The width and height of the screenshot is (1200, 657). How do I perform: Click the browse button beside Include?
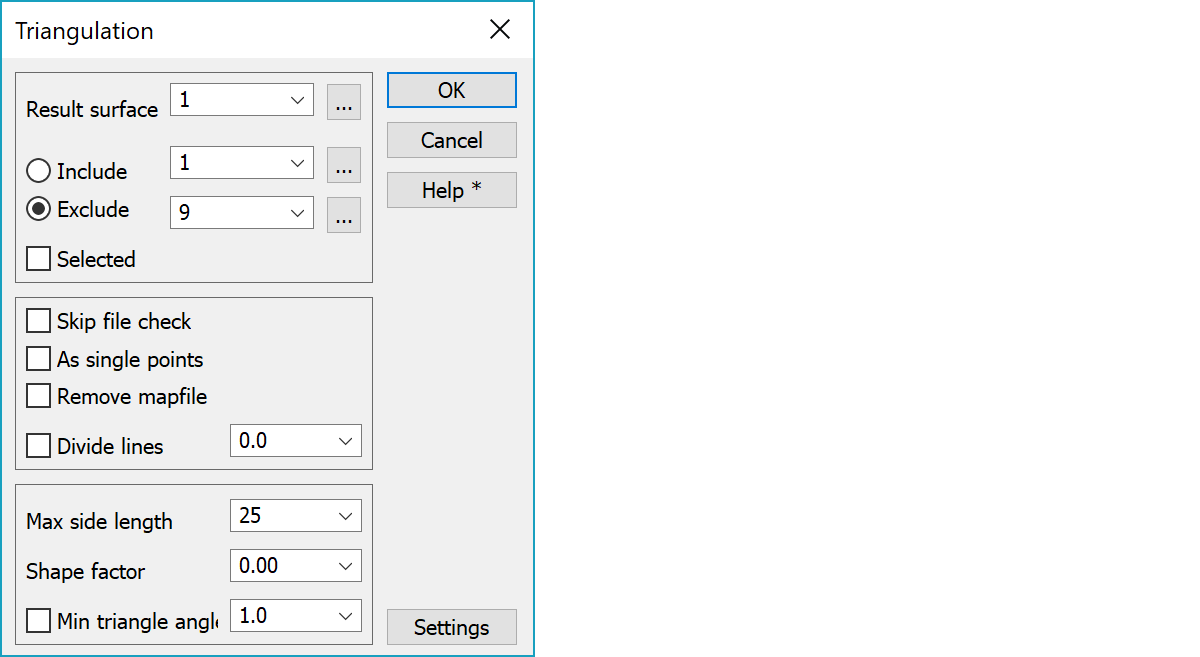click(x=344, y=165)
